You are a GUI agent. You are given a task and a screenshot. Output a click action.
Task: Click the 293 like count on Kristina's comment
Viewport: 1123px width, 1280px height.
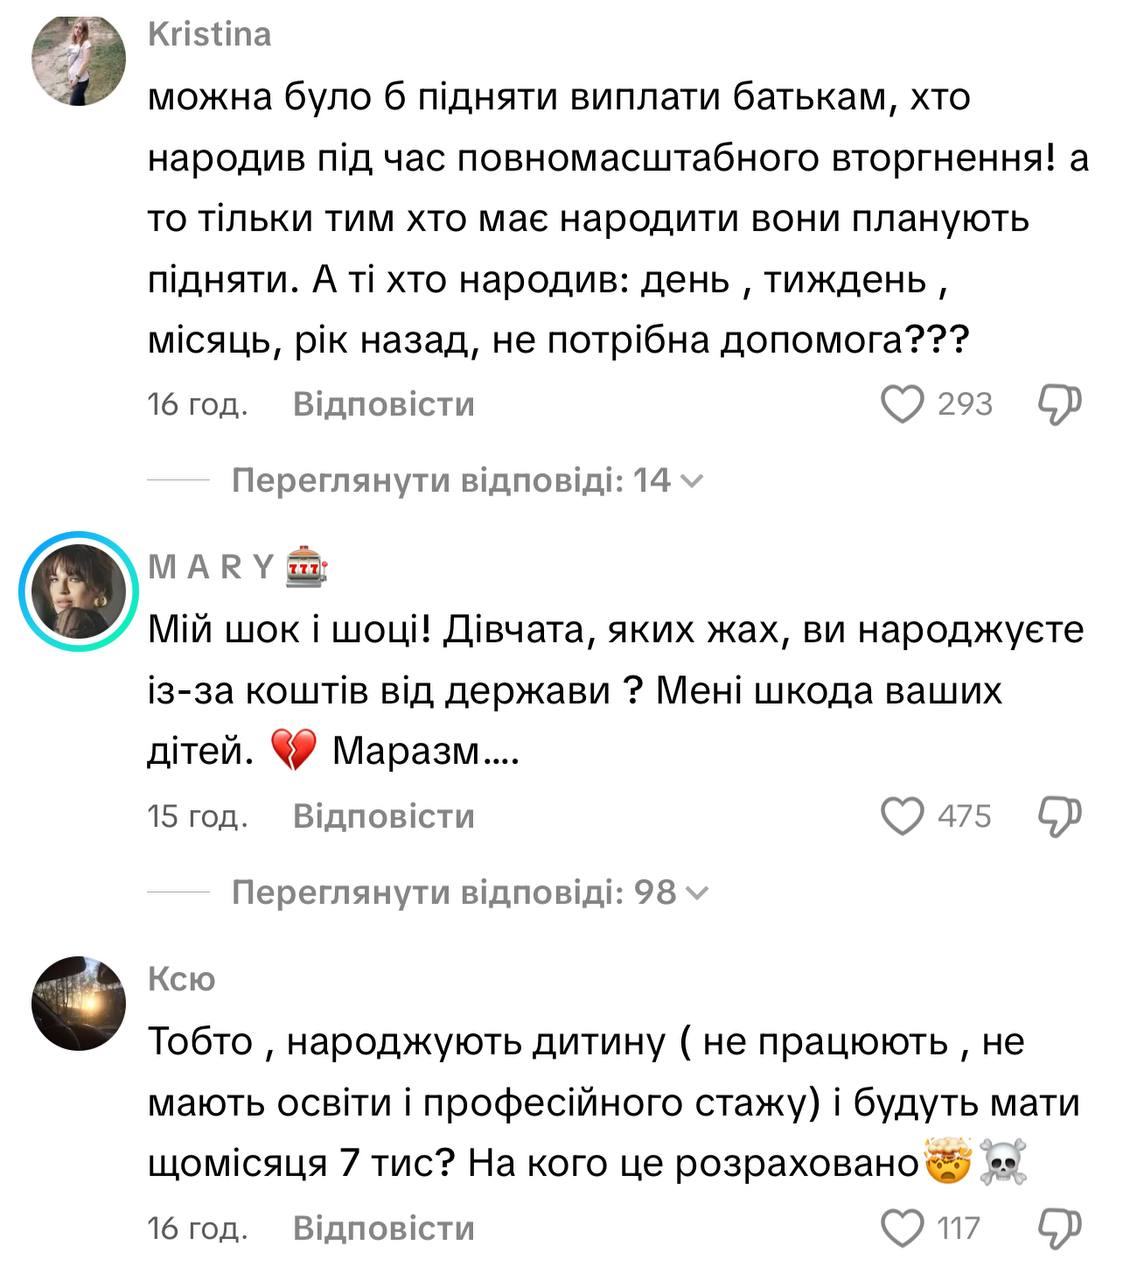coord(964,405)
